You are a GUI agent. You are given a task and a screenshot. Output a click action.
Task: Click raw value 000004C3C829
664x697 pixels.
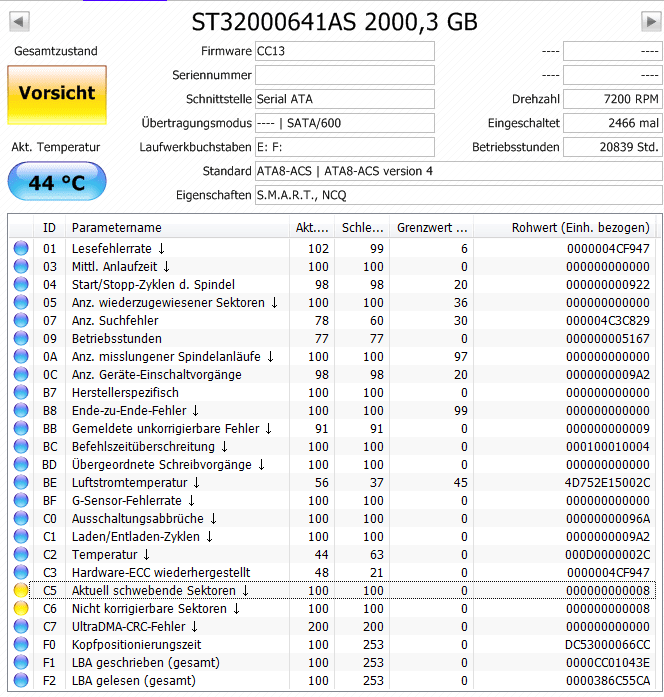(x=608, y=320)
